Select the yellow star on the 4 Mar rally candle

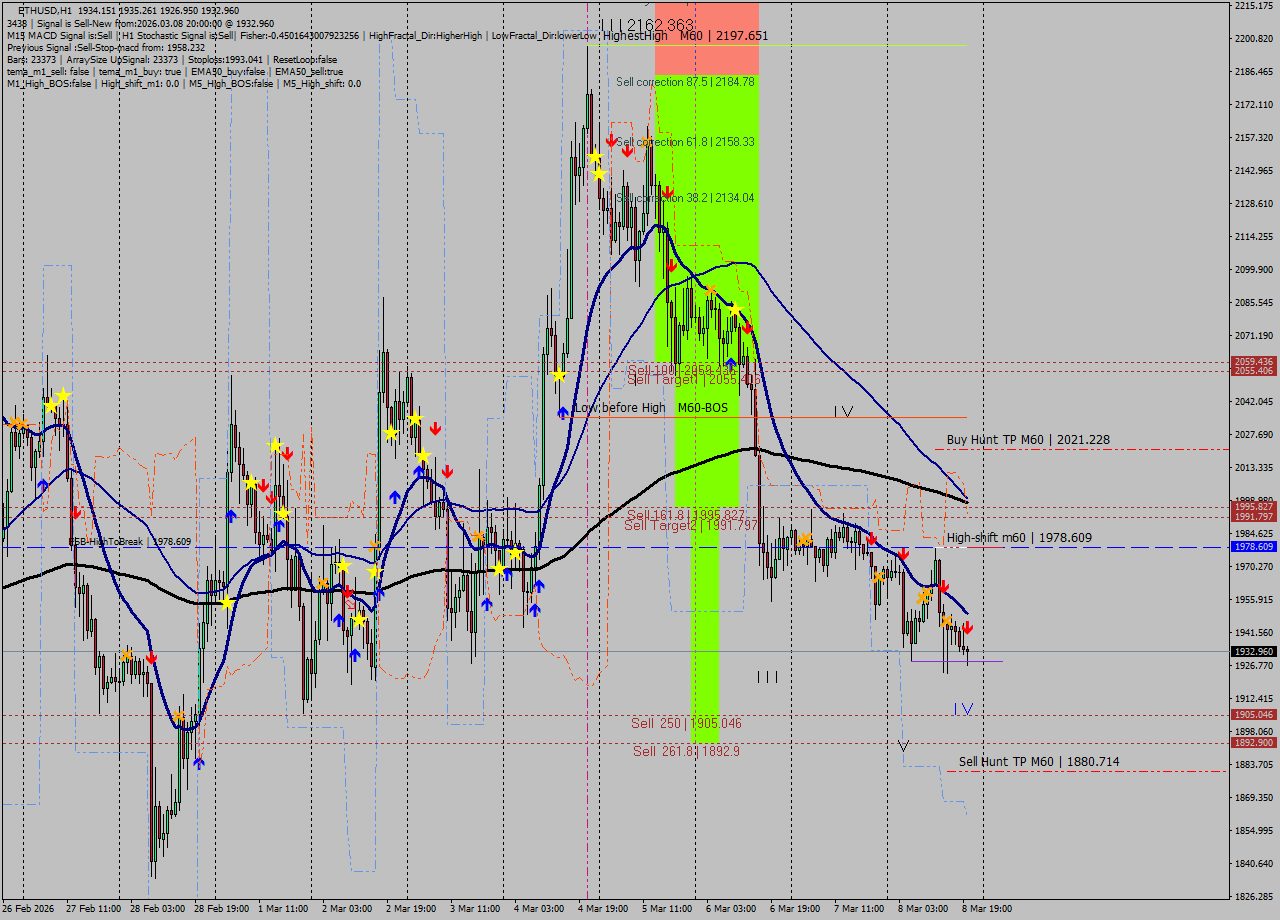pyautogui.click(x=558, y=375)
